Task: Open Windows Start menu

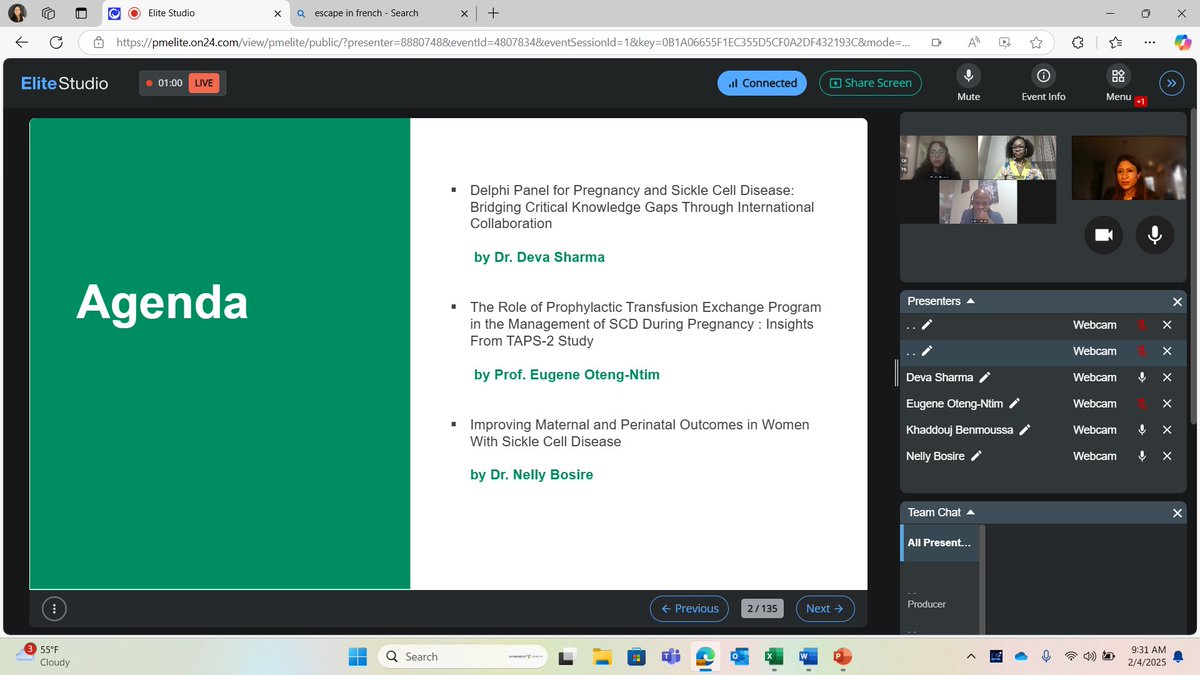Action: coord(358,656)
